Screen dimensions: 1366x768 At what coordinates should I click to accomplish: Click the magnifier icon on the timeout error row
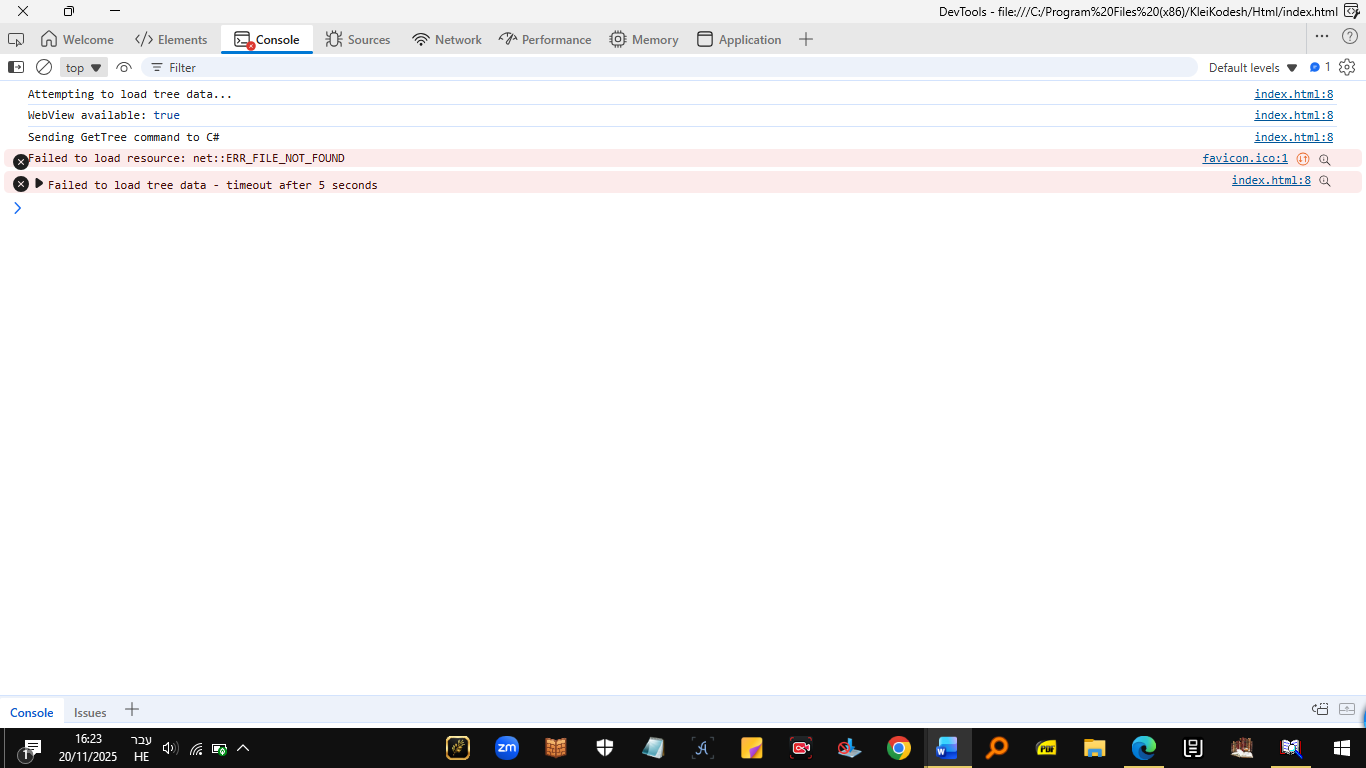click(1325, 181)
